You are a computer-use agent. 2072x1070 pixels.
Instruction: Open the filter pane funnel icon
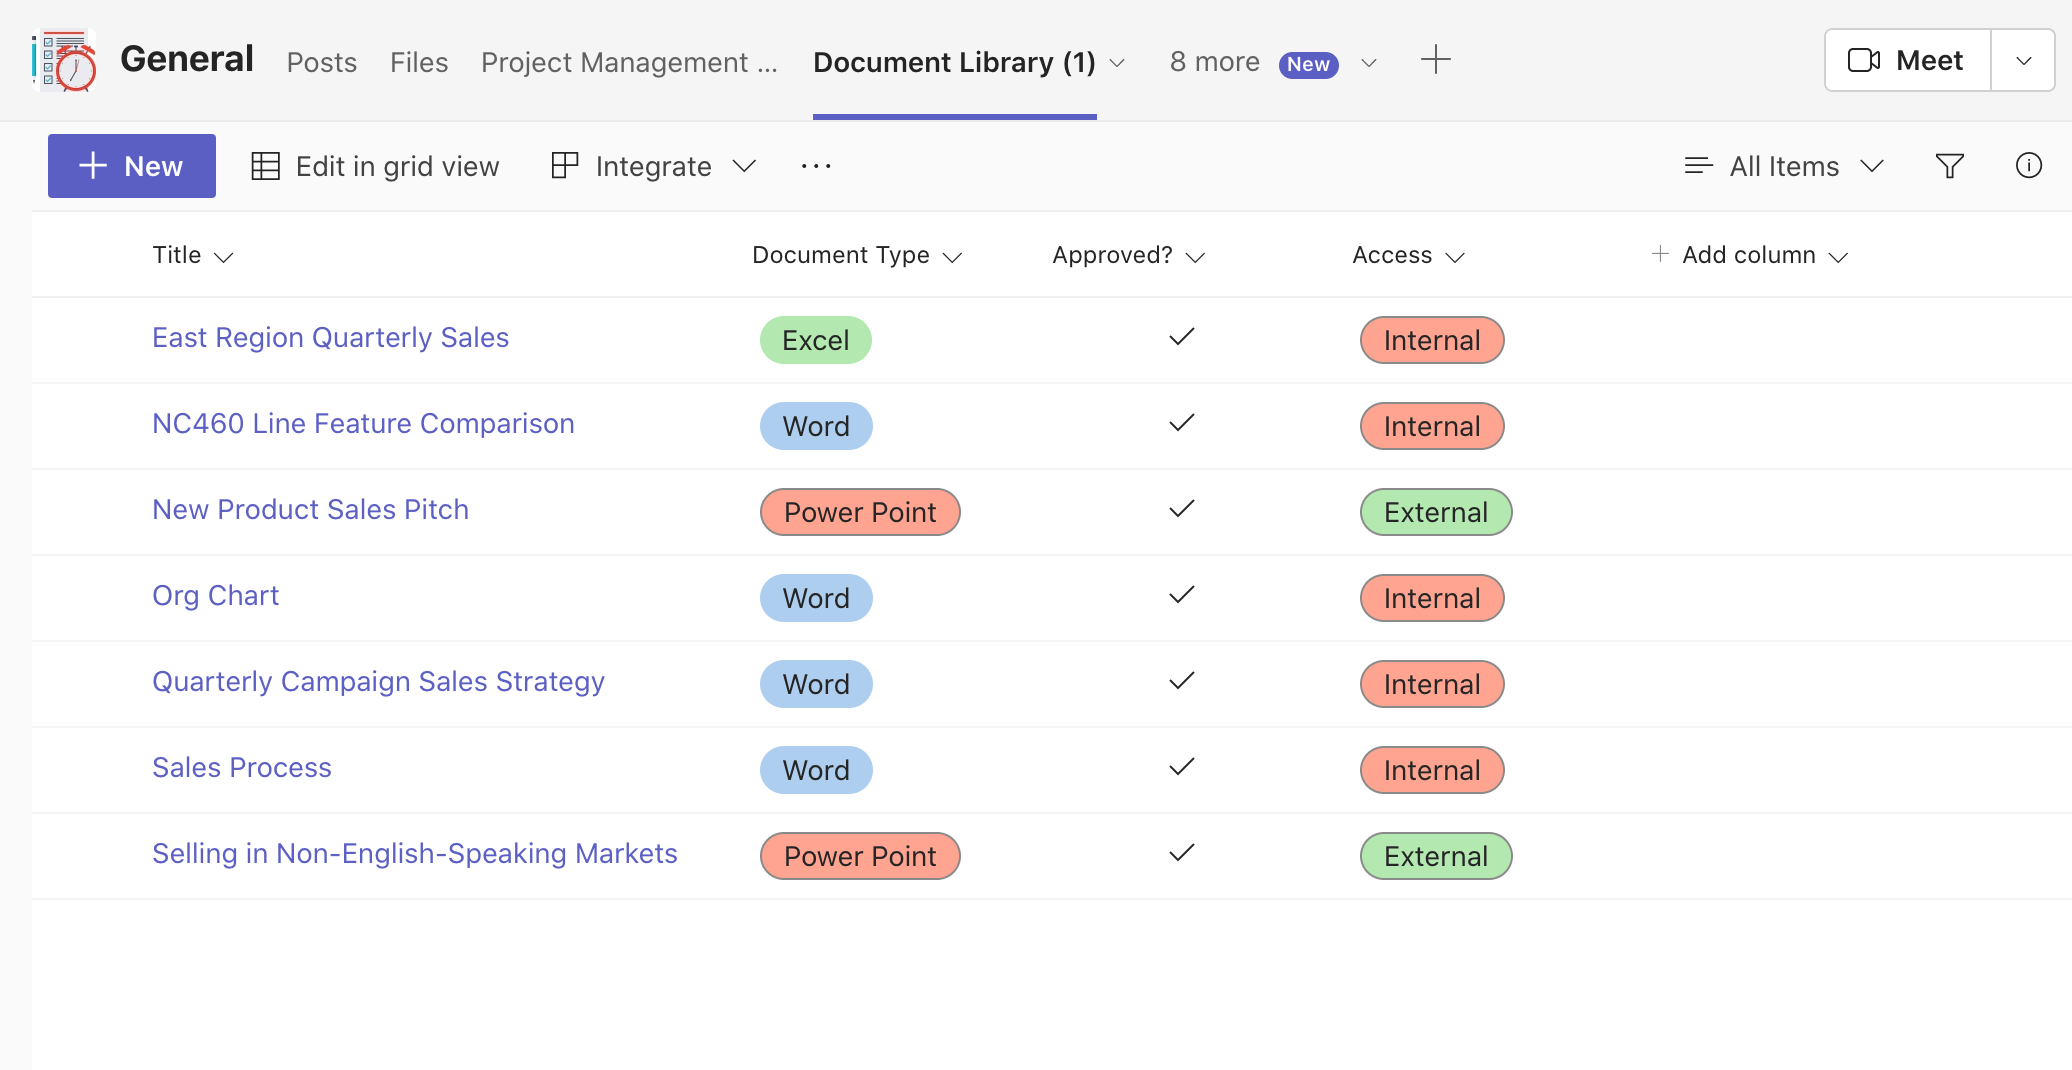[1949, 166]
